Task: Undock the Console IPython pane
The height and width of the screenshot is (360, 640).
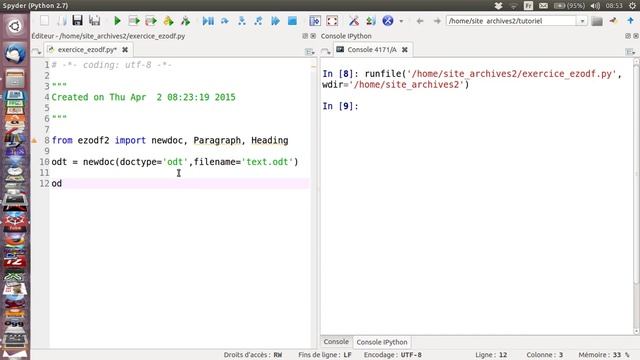Action: (628, 36)
